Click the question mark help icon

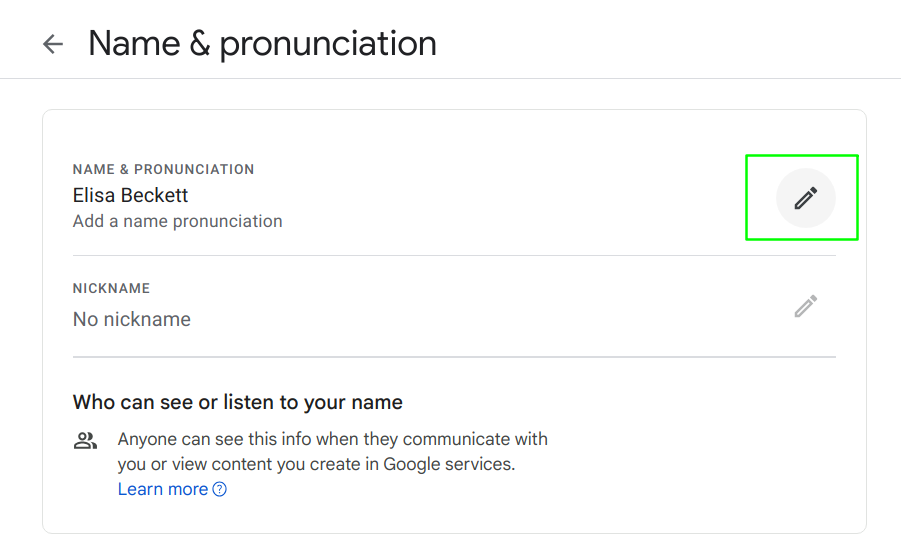click(220, 489)
